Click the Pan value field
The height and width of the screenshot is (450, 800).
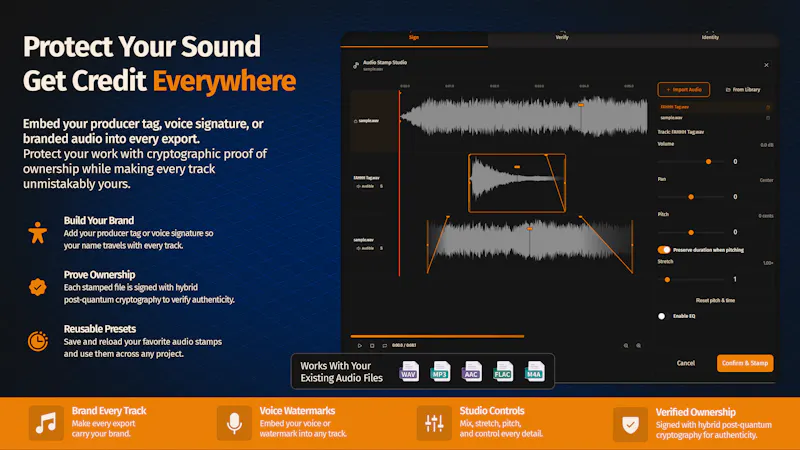(735, 197)
